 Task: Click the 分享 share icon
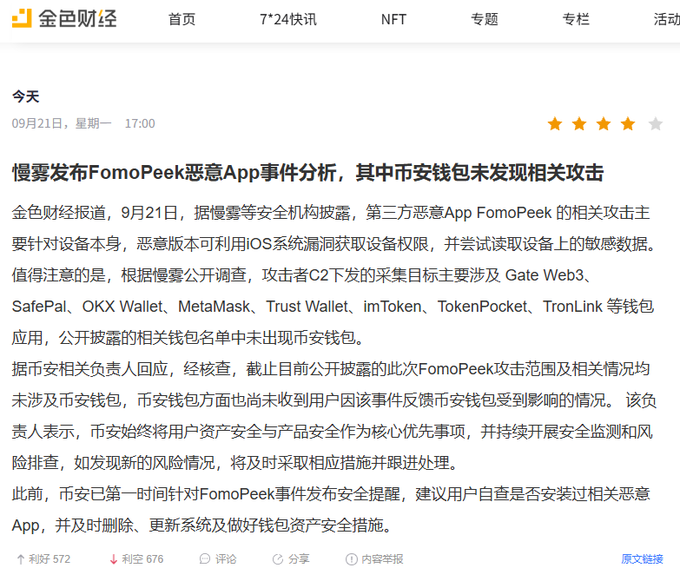click(x=278, y=559)
